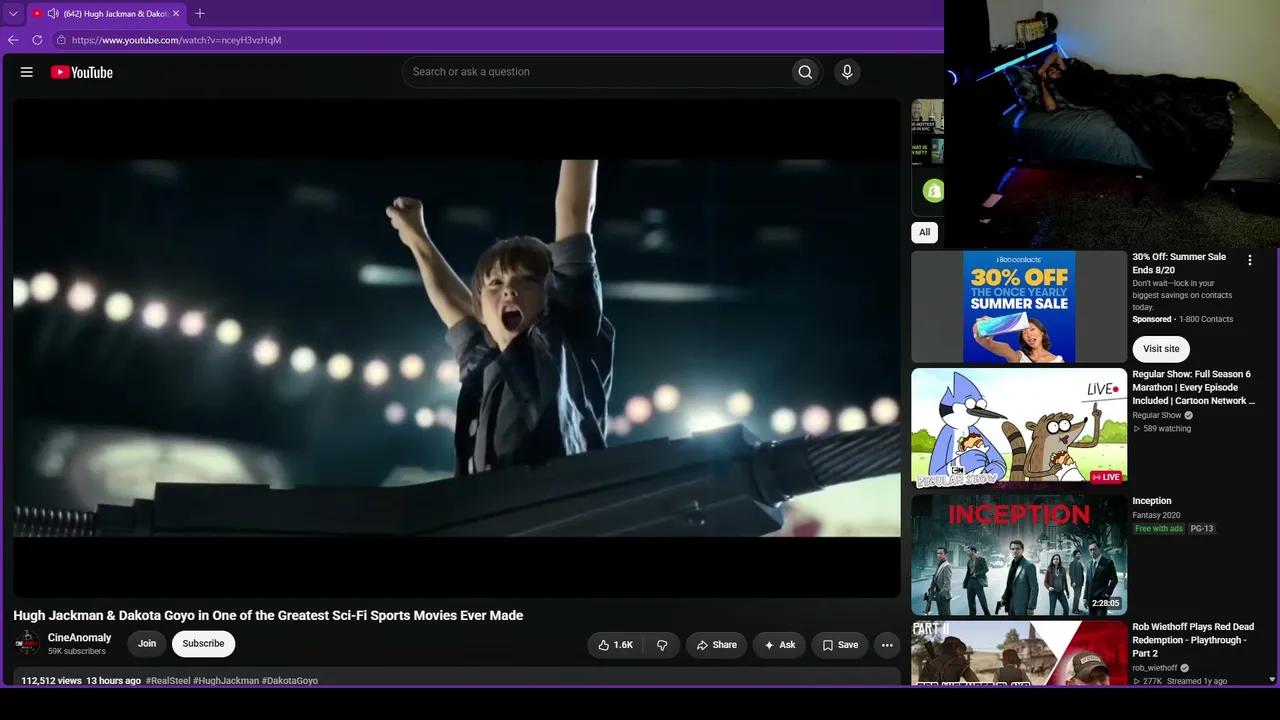1280x720 pixels.
Task: Open the #RealSteel hashtag
Action: pos(168,681)
